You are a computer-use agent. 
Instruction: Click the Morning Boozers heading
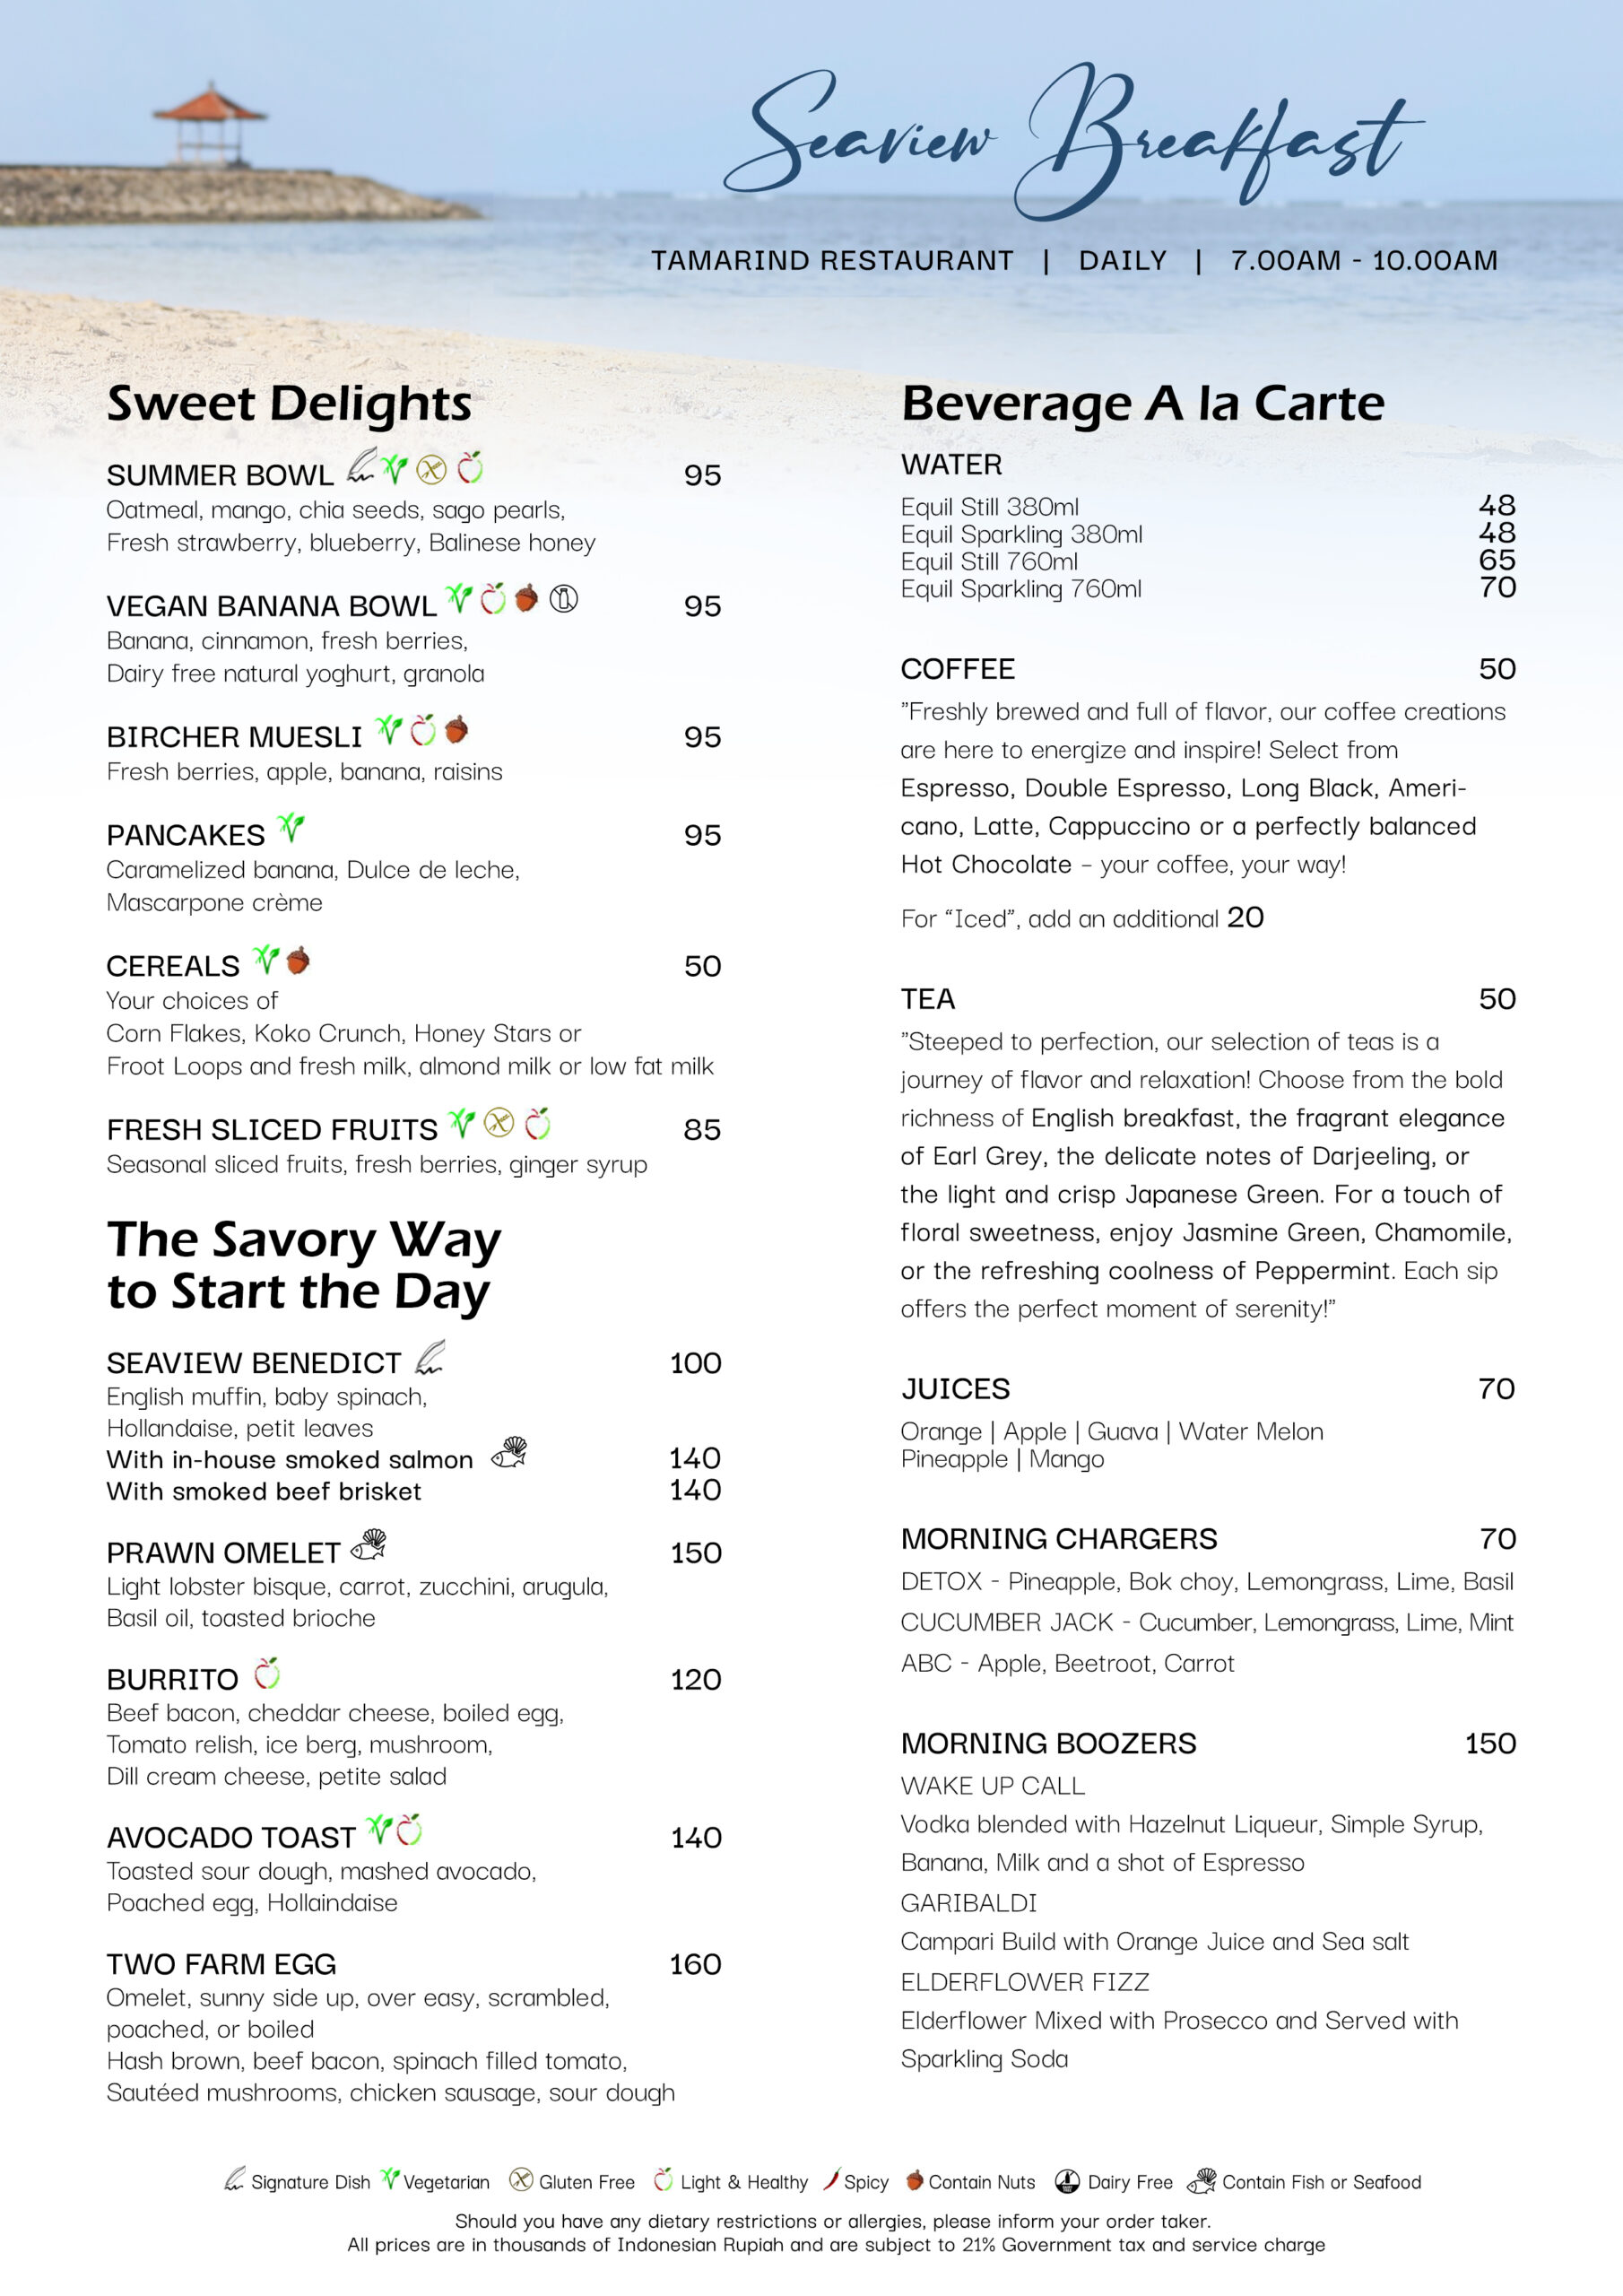pyautogui.click(x=1048, y=1743)
